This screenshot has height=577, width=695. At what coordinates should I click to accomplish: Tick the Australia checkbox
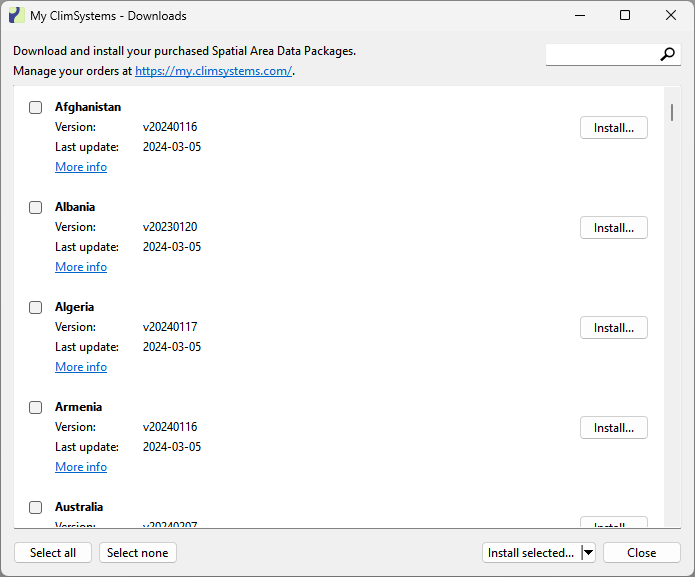click(x=35, y=507)
